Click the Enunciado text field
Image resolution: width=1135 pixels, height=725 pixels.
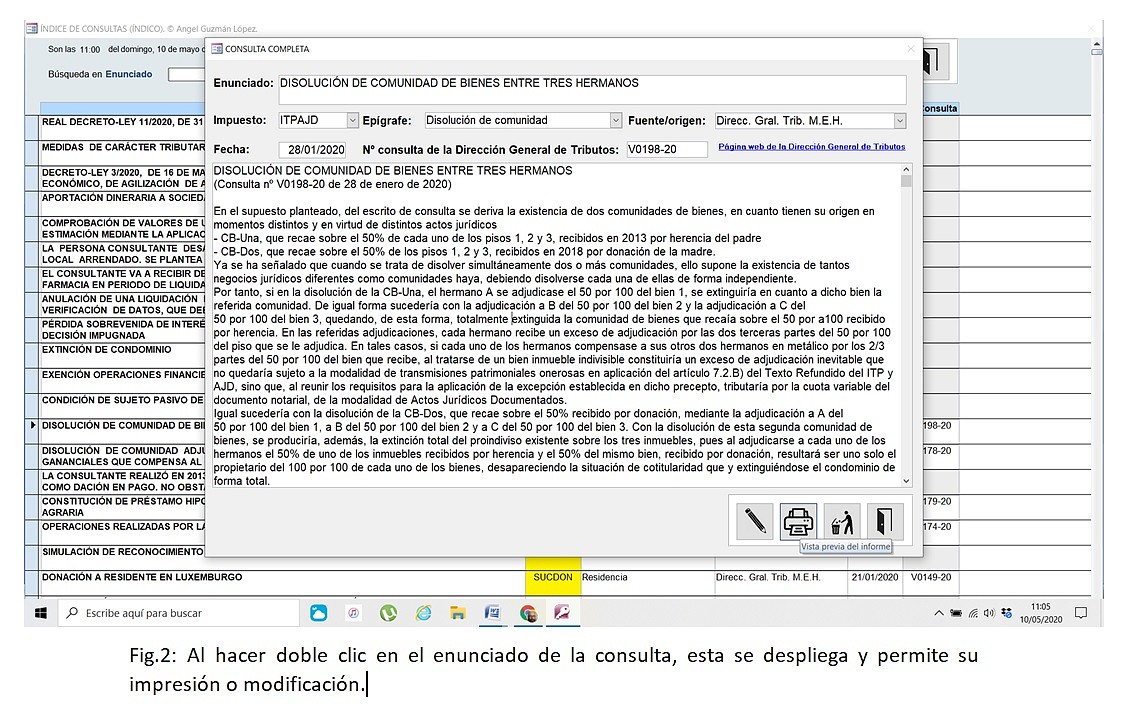[x=592, y=89]
